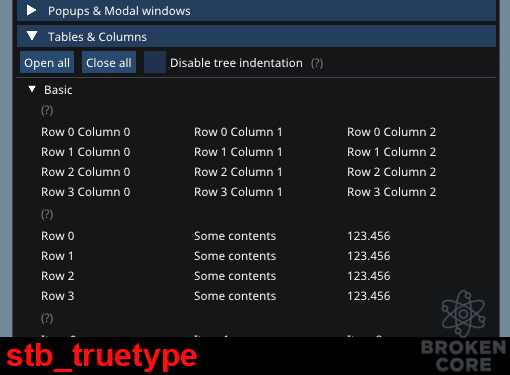Select cell Row 0 Column 2
Screen dimensions: 510x375
click(x=392, y=132)
